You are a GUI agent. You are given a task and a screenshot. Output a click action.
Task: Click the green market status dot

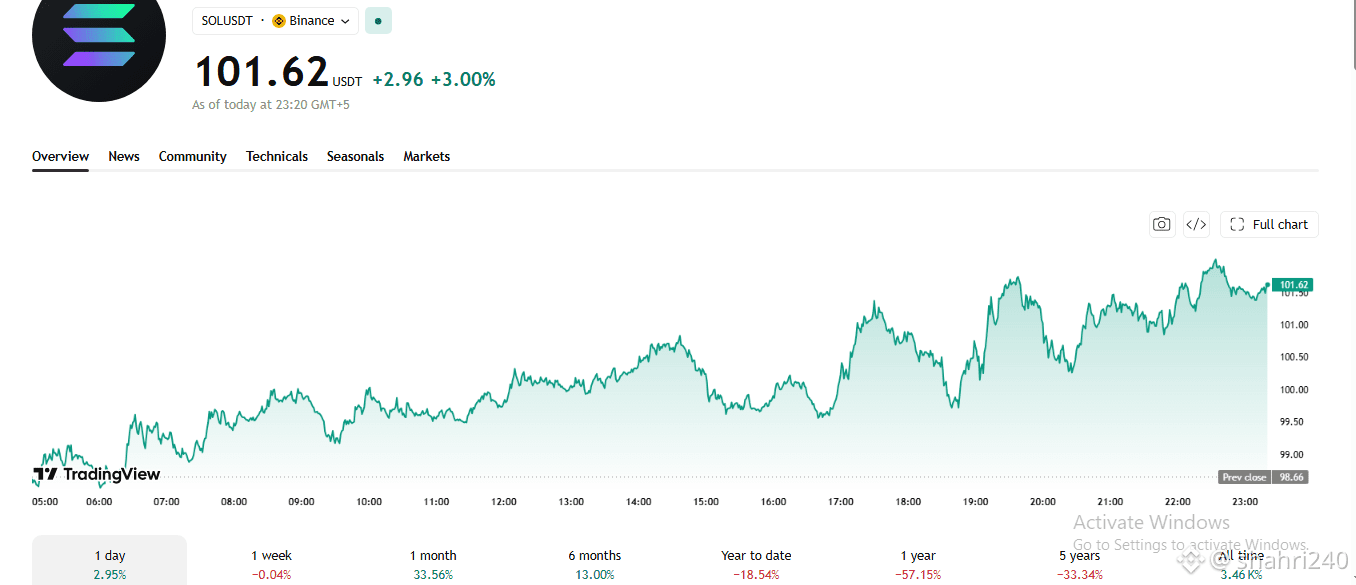coord(378,20)
